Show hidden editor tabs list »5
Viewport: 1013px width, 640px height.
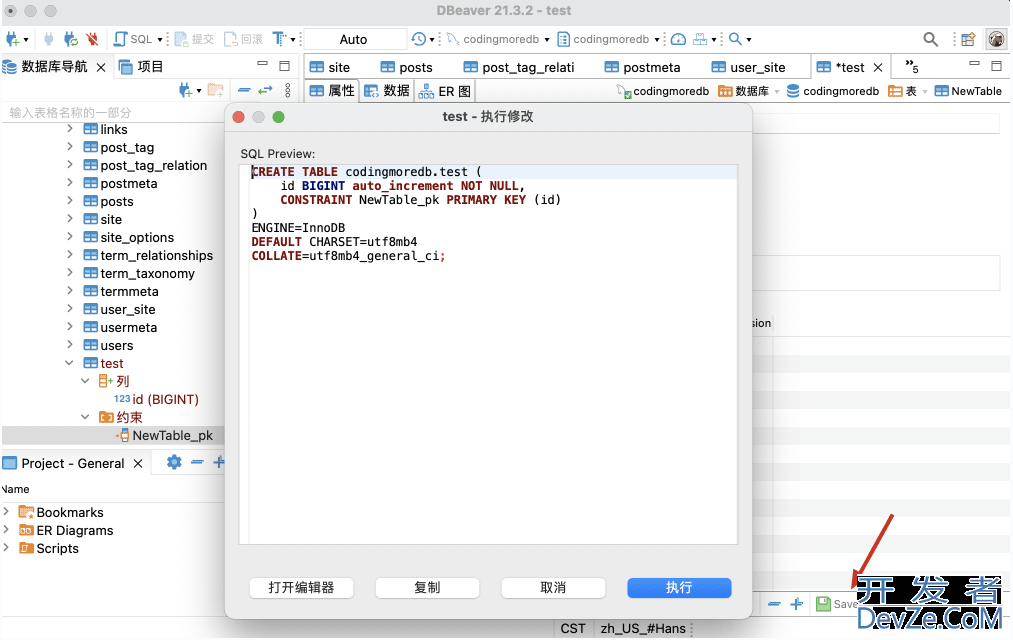pyautogui.click(x=912, y=67)
